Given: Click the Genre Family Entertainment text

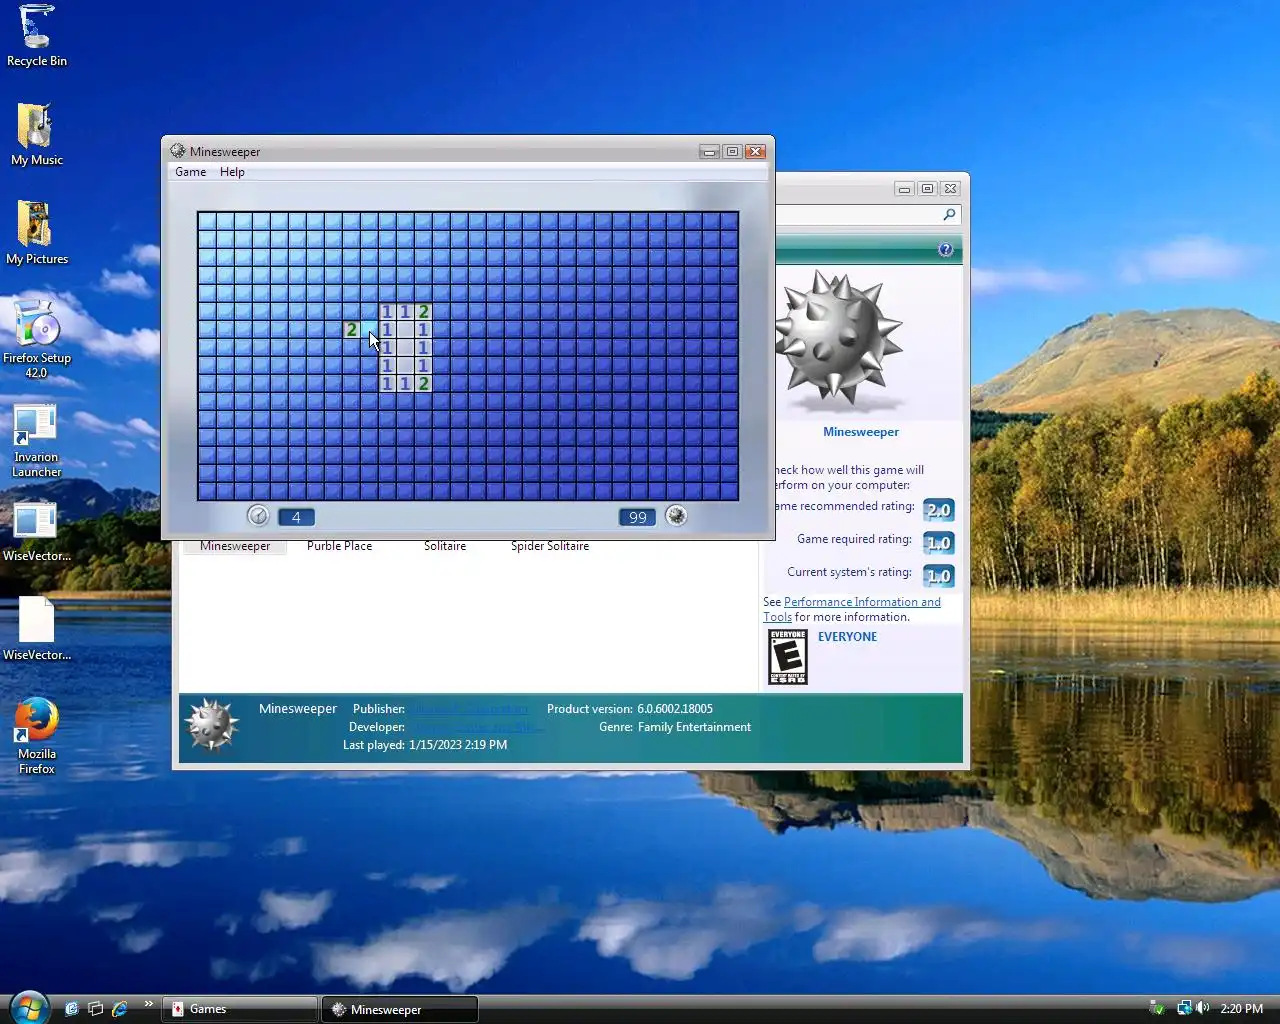Looking at the screenshot, I should click(675, 727).
